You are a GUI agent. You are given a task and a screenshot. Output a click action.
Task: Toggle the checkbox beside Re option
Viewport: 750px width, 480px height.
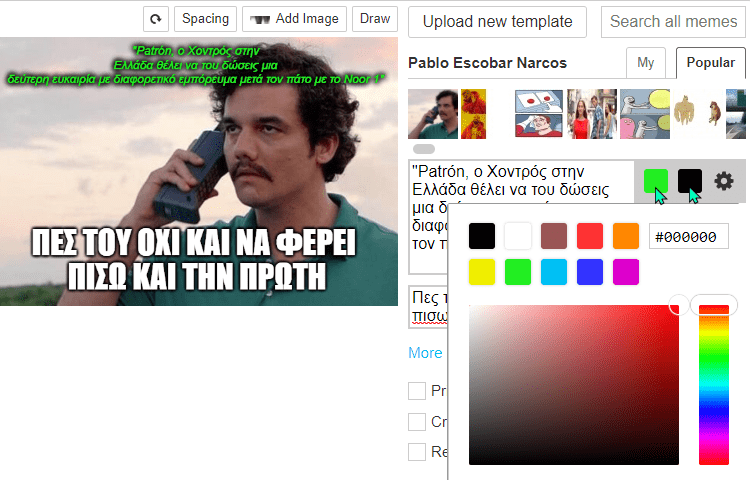click(x=417, y=452)
